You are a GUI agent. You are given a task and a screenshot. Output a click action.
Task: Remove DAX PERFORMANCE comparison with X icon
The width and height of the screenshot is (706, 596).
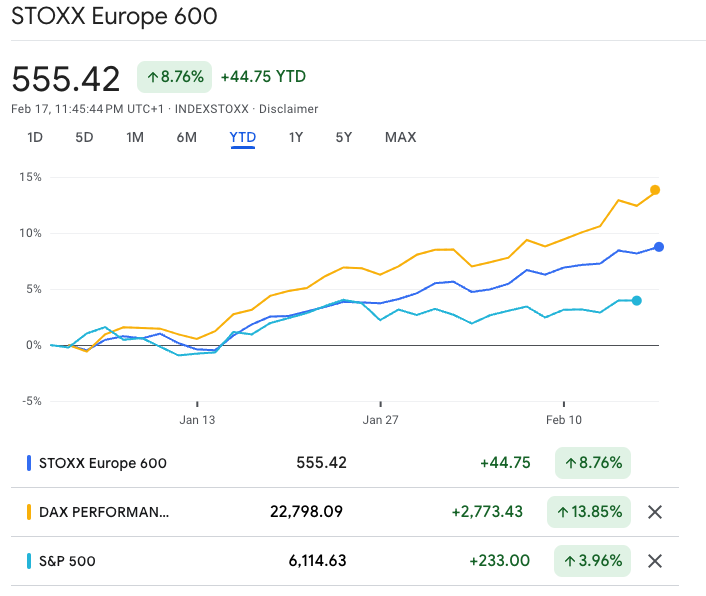point(655,512)
